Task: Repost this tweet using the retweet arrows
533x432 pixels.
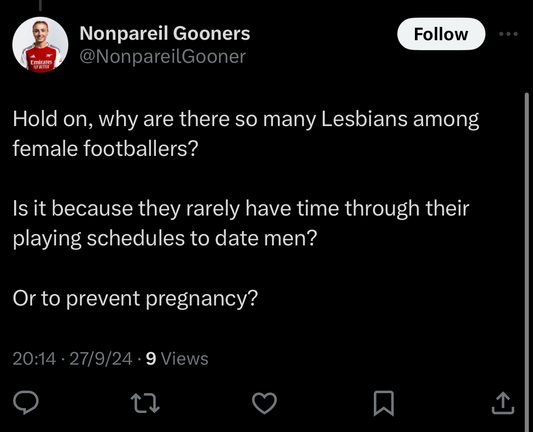Action: tap(145, 403)
